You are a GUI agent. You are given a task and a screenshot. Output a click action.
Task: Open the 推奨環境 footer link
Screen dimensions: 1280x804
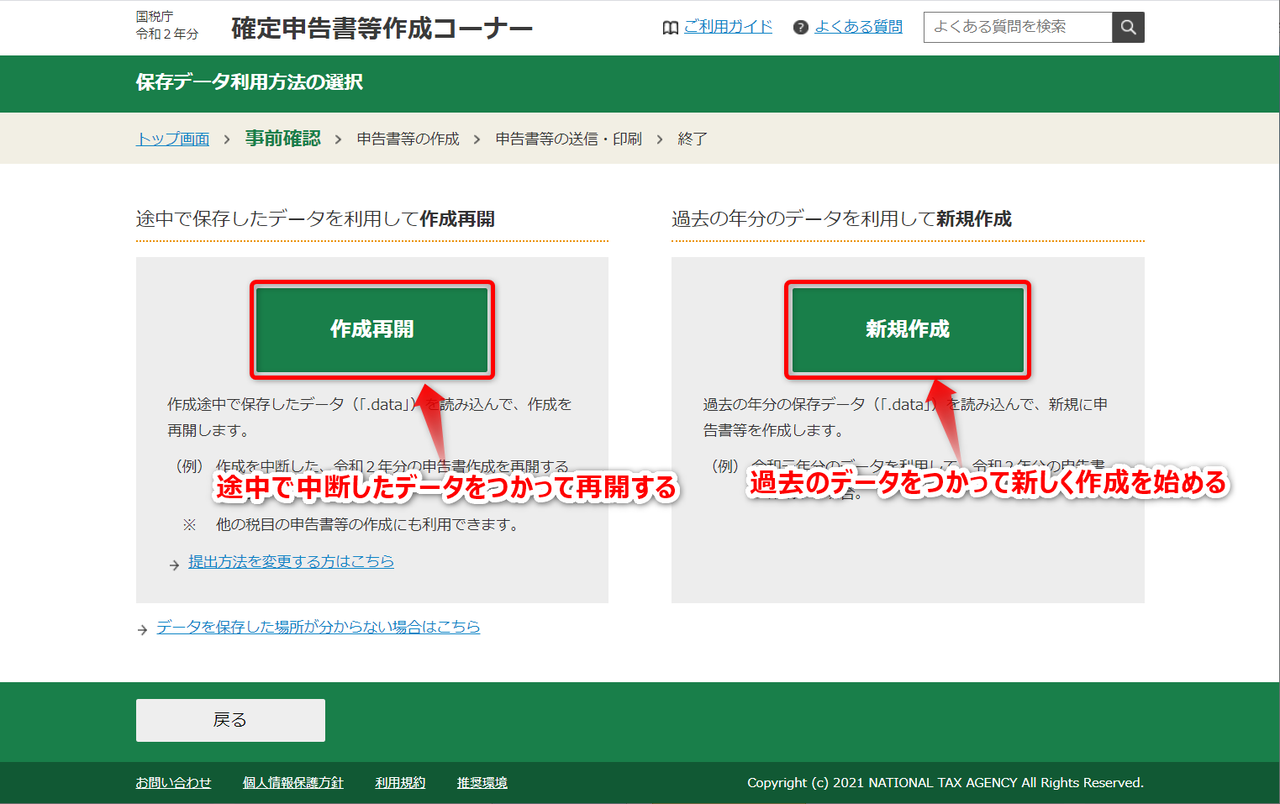click(482, 783)
